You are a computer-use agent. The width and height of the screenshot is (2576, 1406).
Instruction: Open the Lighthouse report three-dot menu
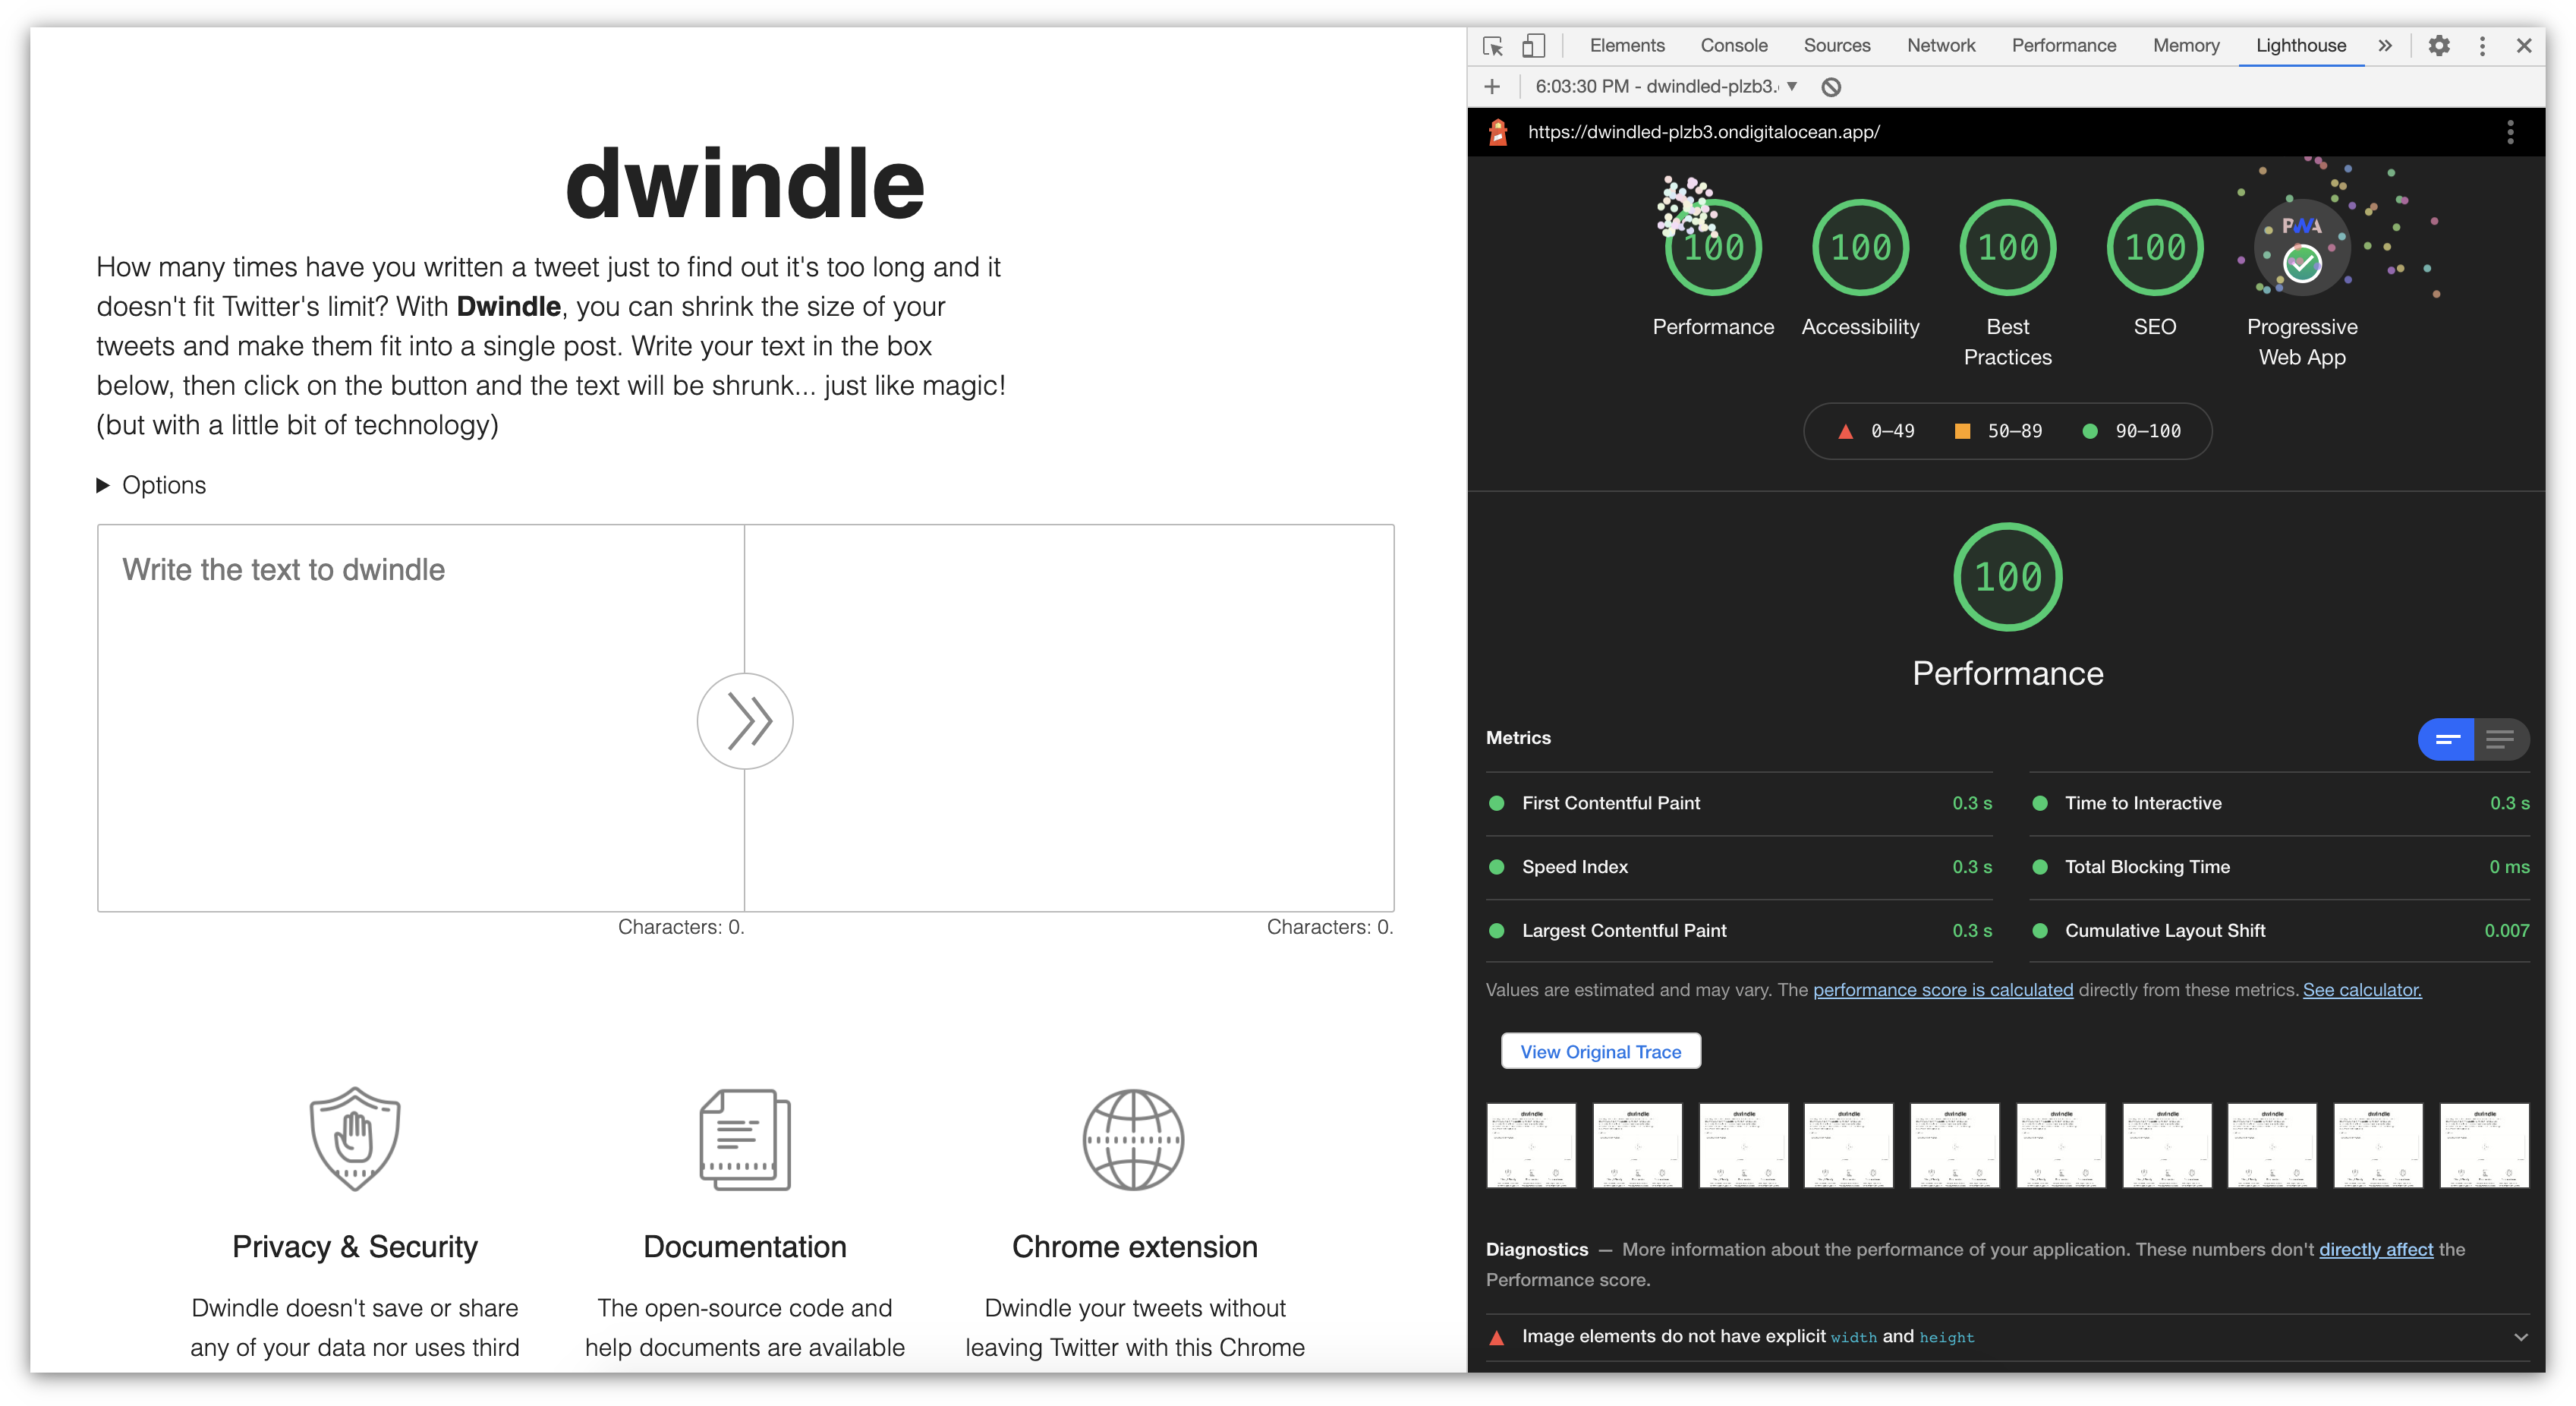coord(2510,132)
